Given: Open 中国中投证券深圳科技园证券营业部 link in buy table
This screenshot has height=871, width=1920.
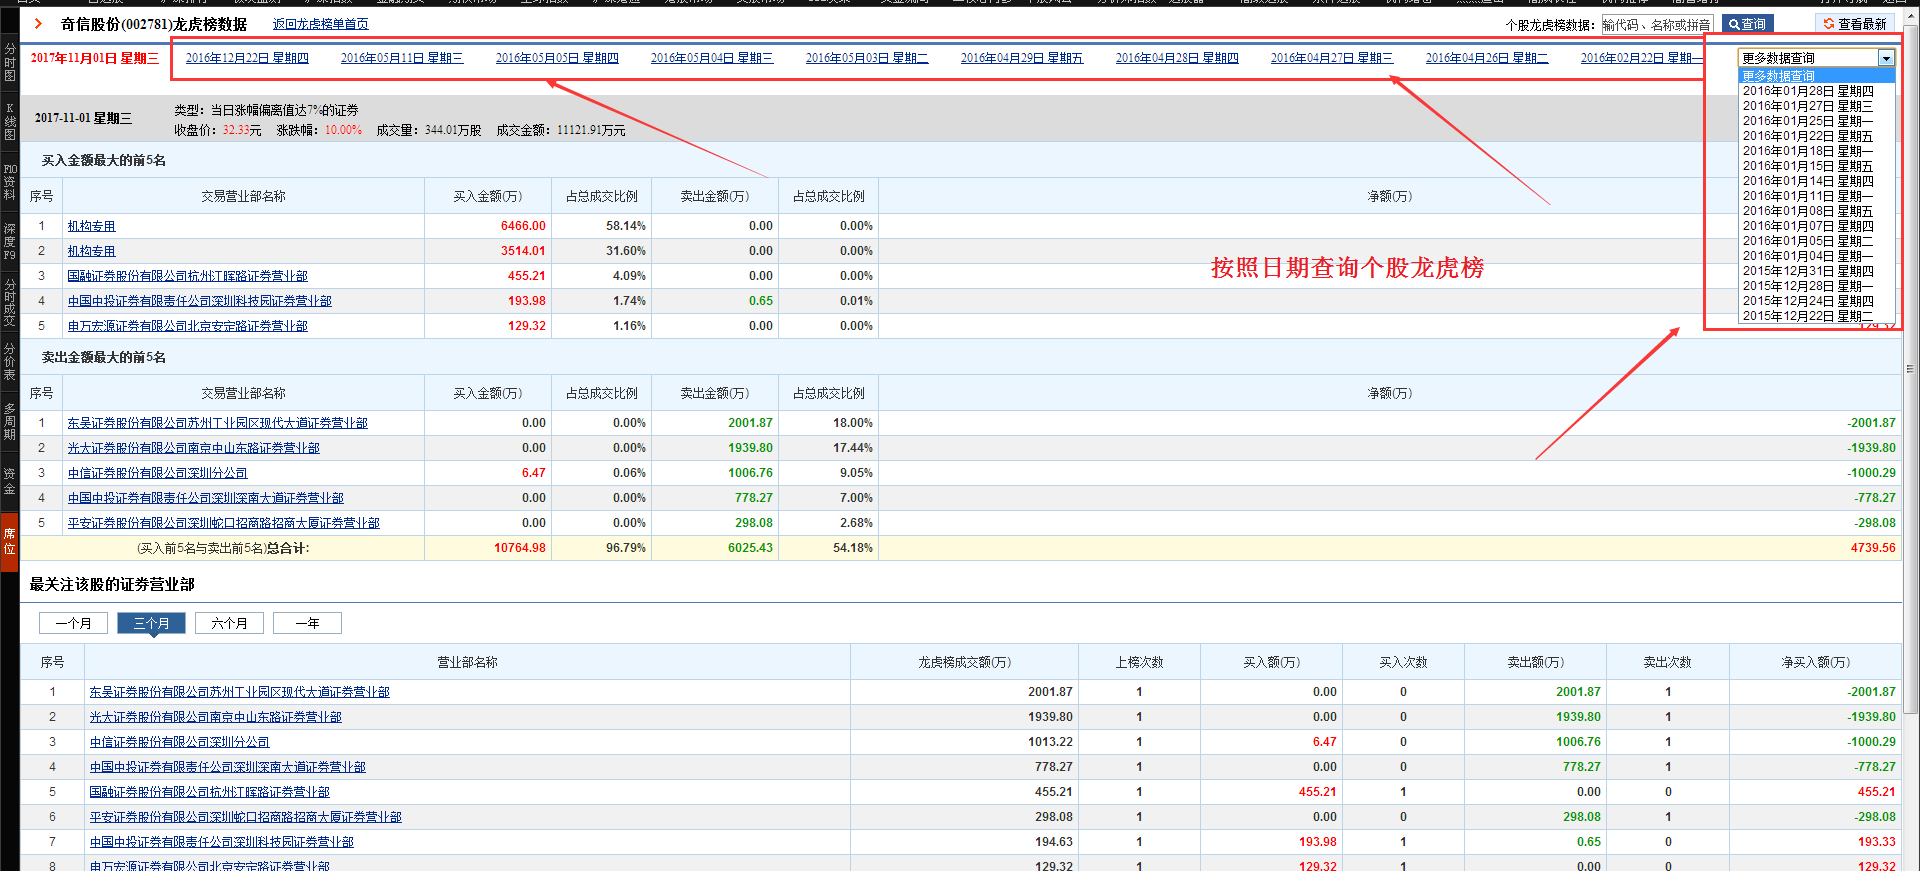Looking at the screenshot, I should [x=199, y=301].
